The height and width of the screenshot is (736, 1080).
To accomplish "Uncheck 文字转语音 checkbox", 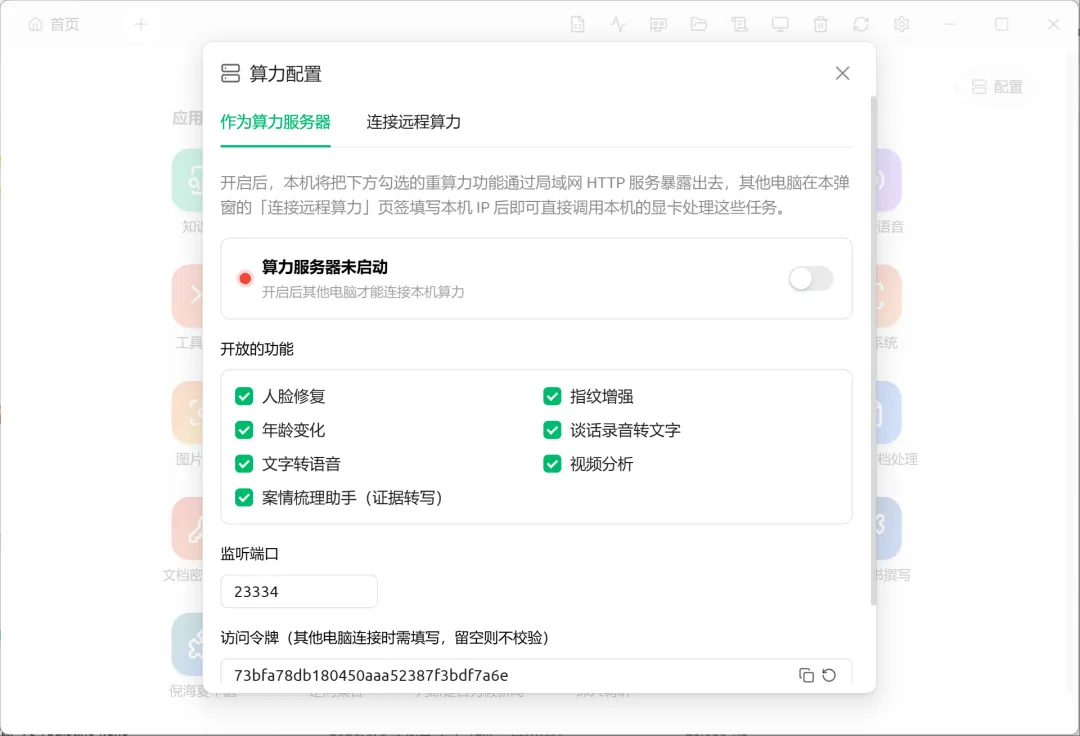I will pyautogui.click(x=244, y=464).
